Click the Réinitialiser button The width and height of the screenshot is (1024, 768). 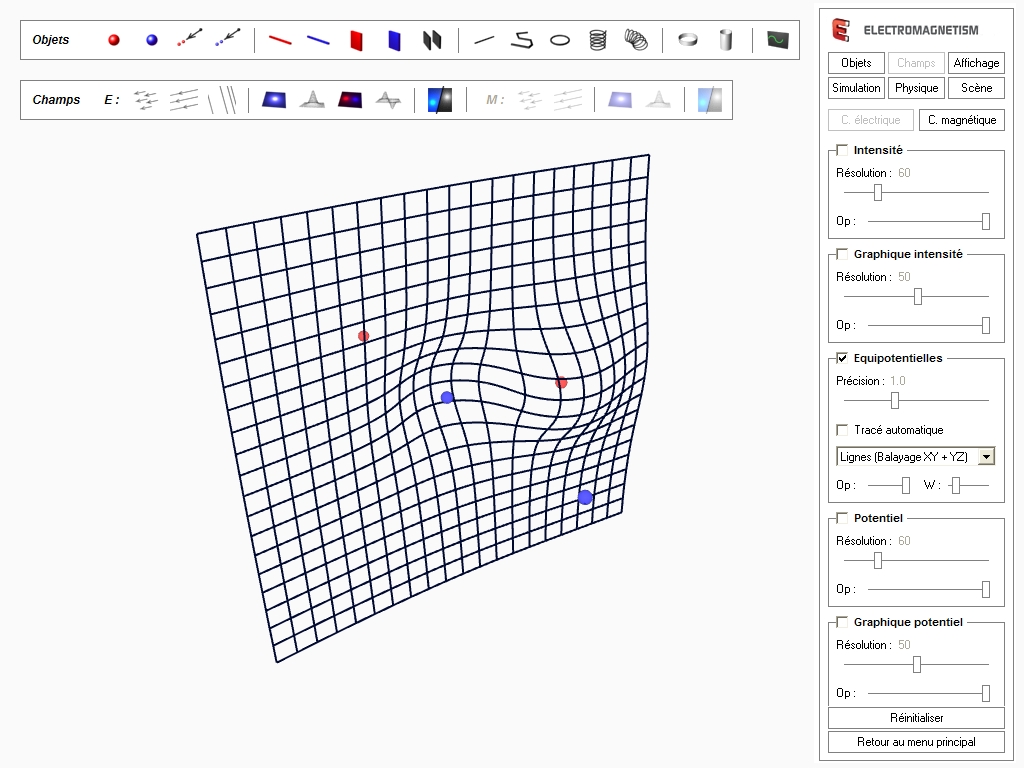[x=916, y=718]
